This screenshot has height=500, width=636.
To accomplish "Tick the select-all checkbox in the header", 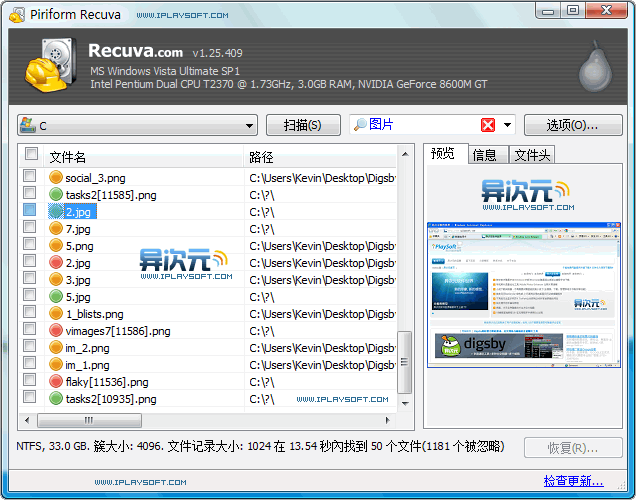I will tap(31, 155).
